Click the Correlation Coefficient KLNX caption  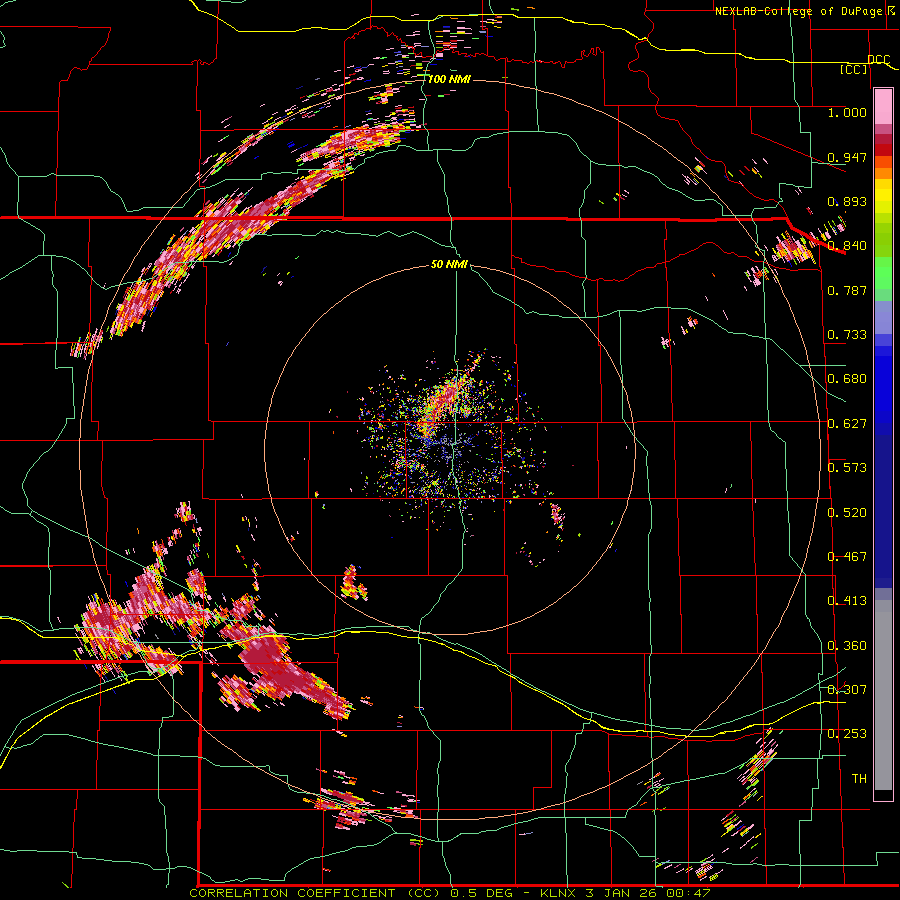(449, 893)
